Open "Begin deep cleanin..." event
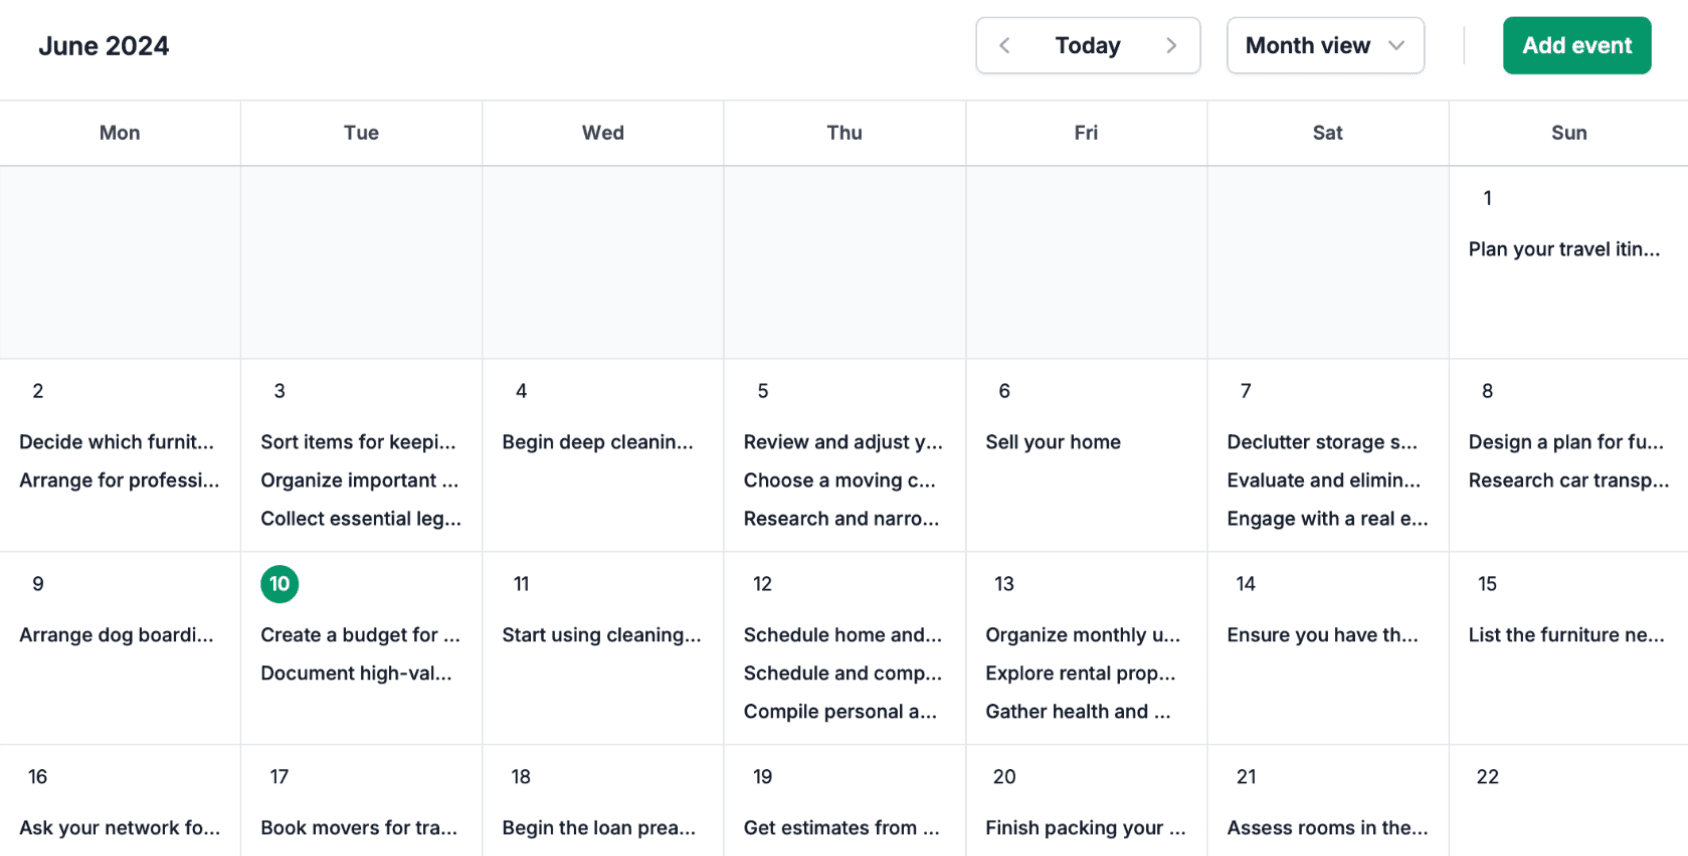This screenshot has width=1688, height=856. (597, 442)
